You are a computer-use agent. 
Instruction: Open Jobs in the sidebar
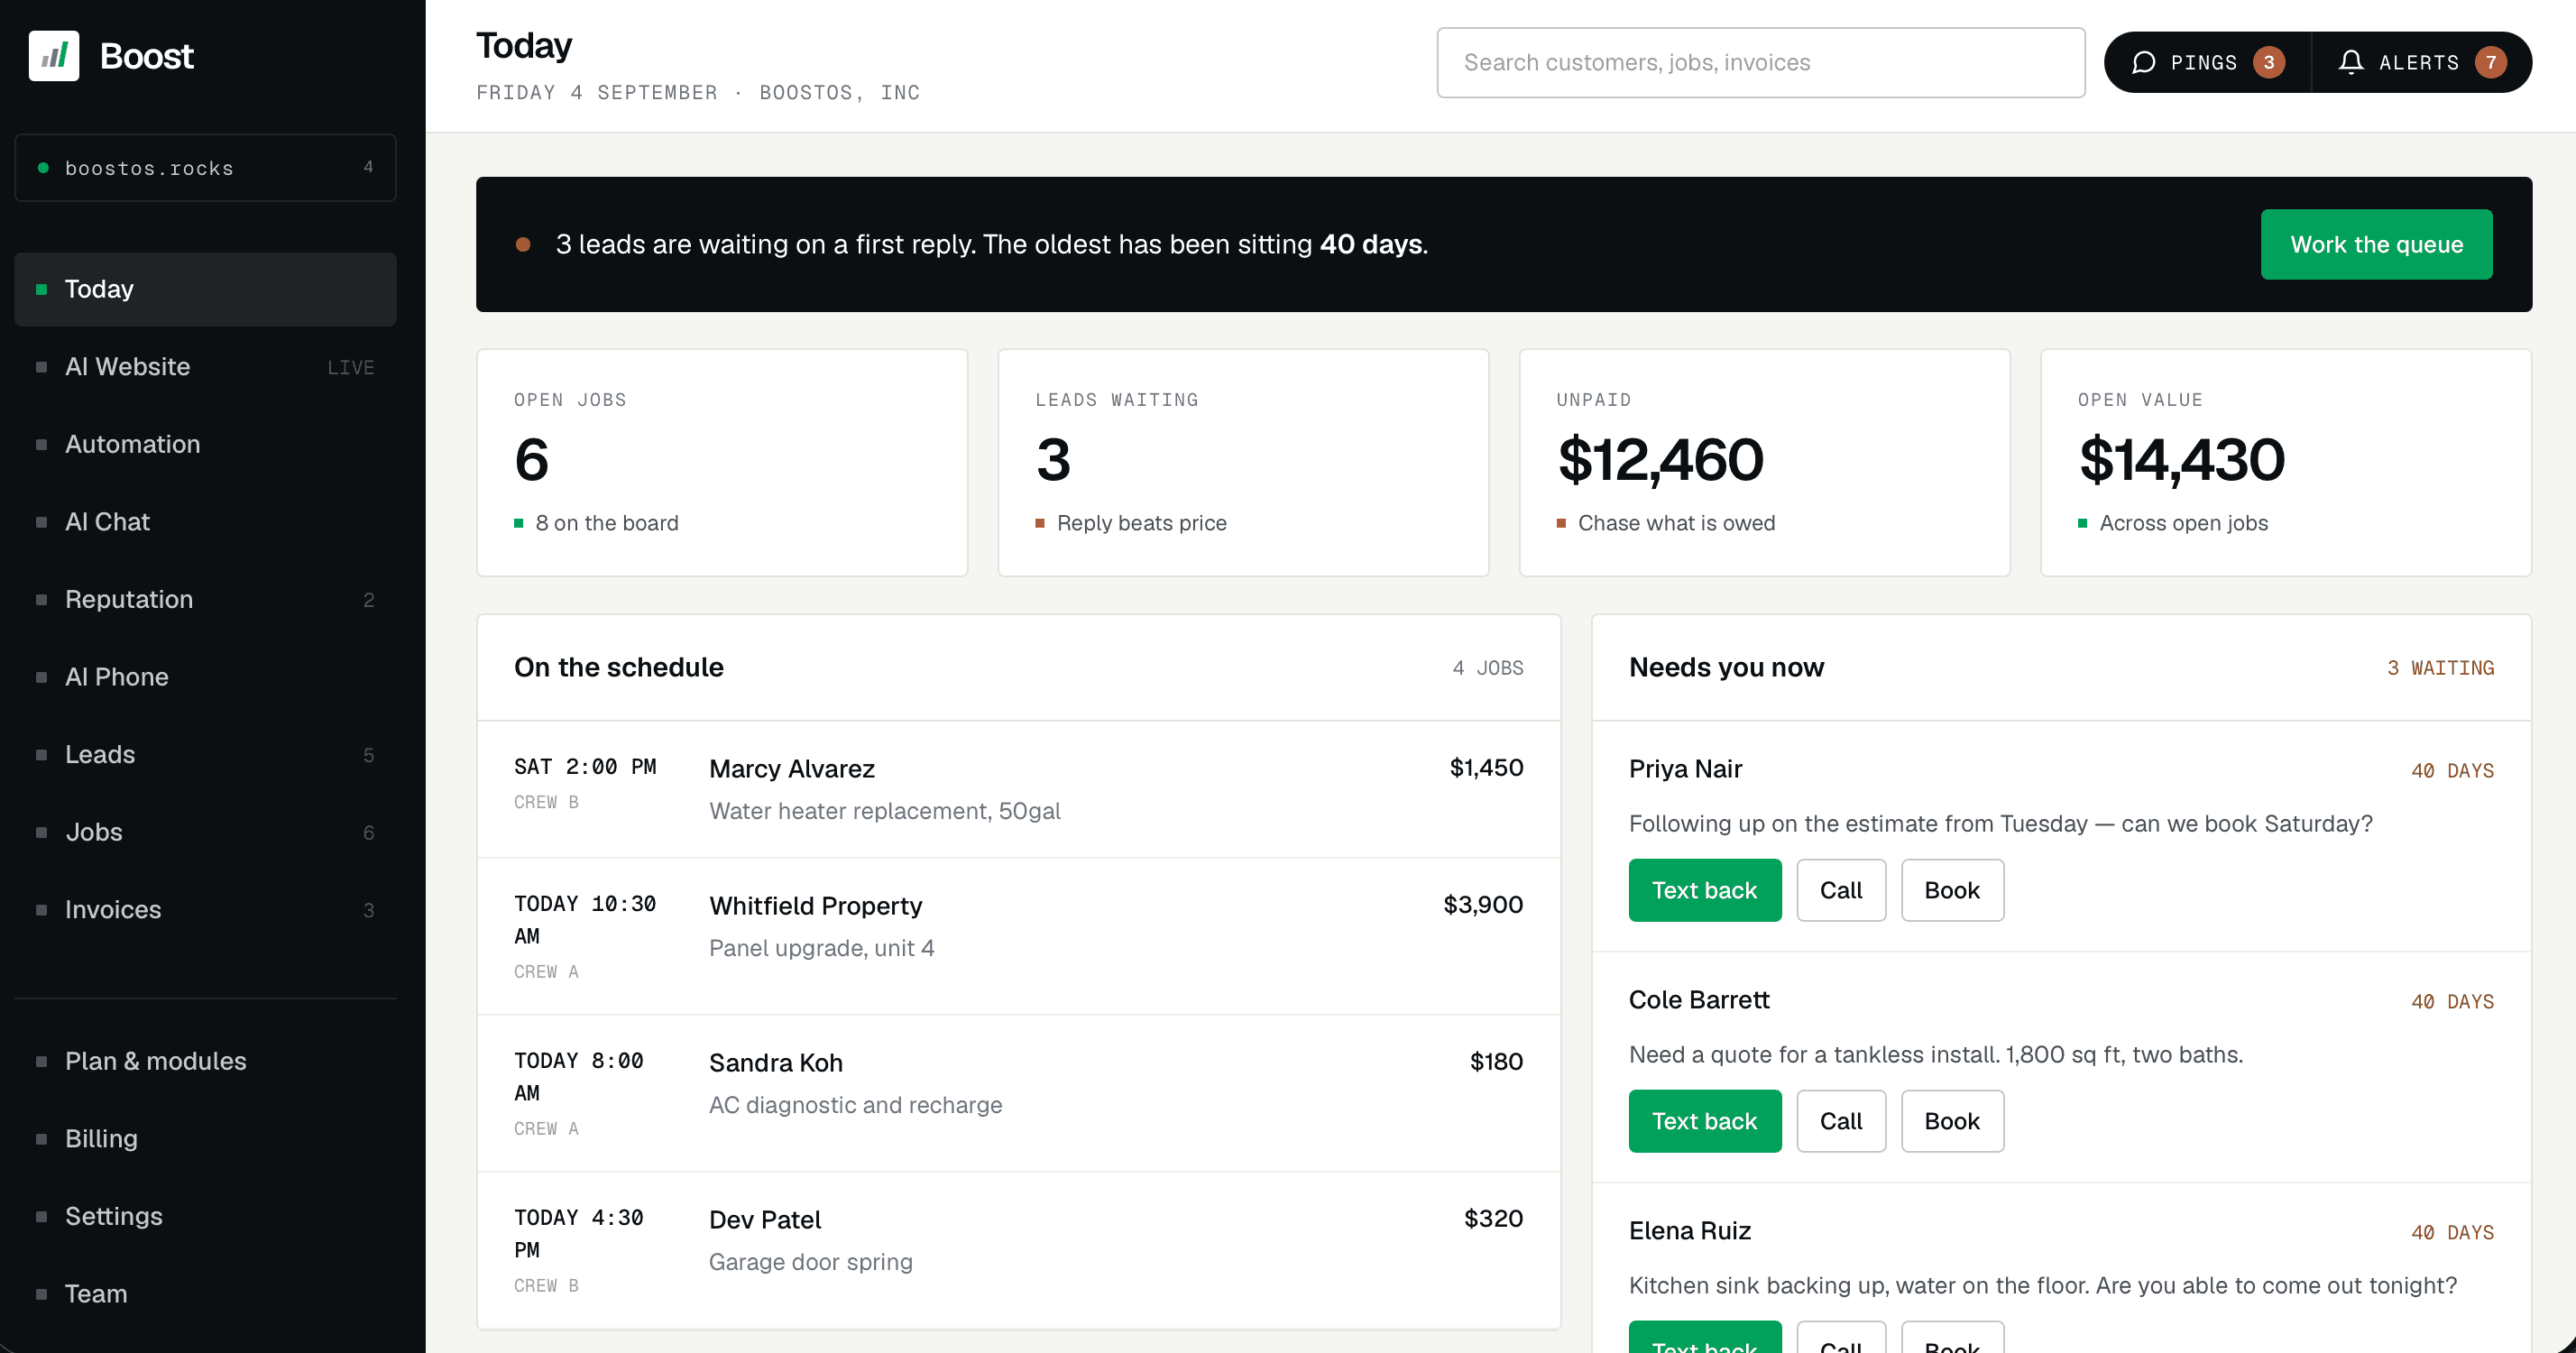205,832
